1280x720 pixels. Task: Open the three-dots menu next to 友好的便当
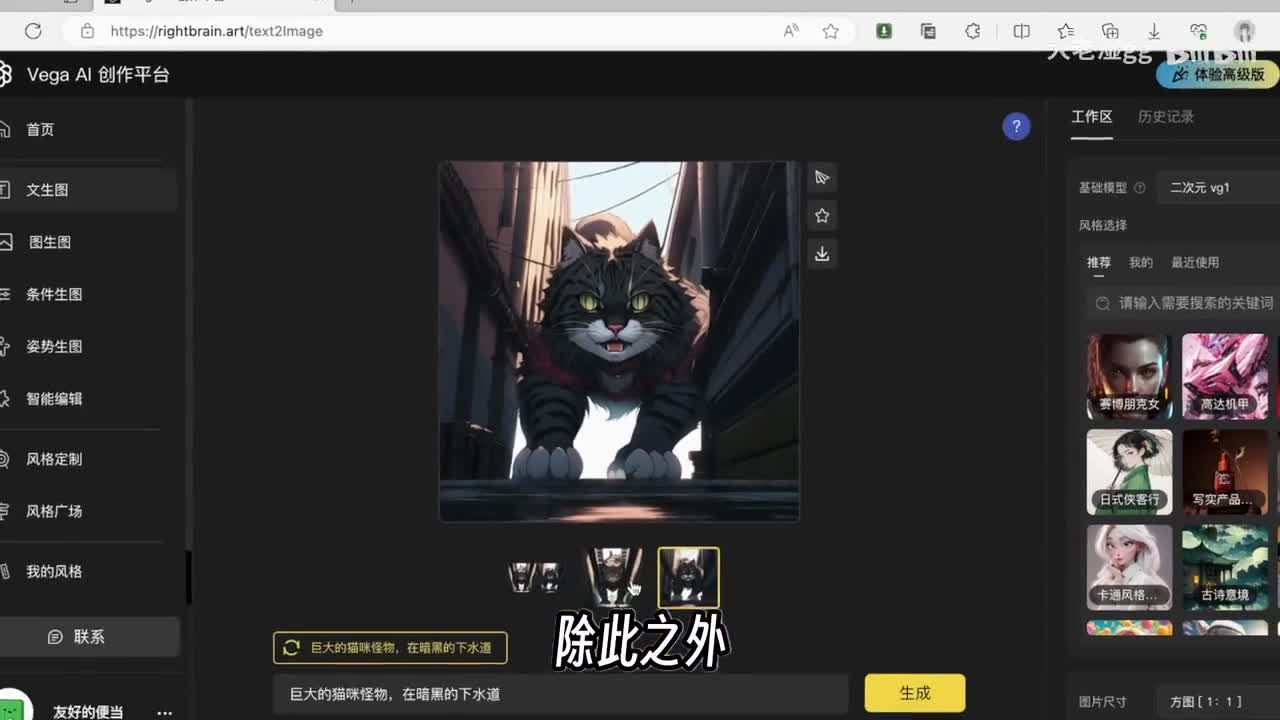tap(164, 712)
